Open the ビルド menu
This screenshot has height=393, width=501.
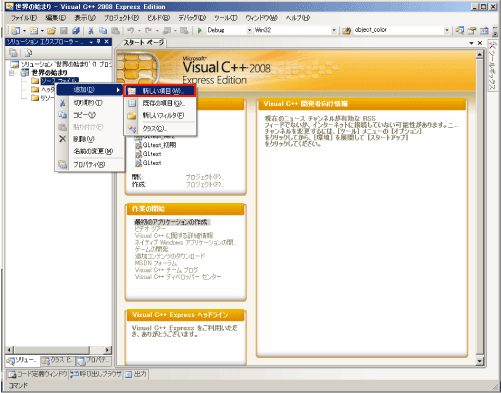159,18
